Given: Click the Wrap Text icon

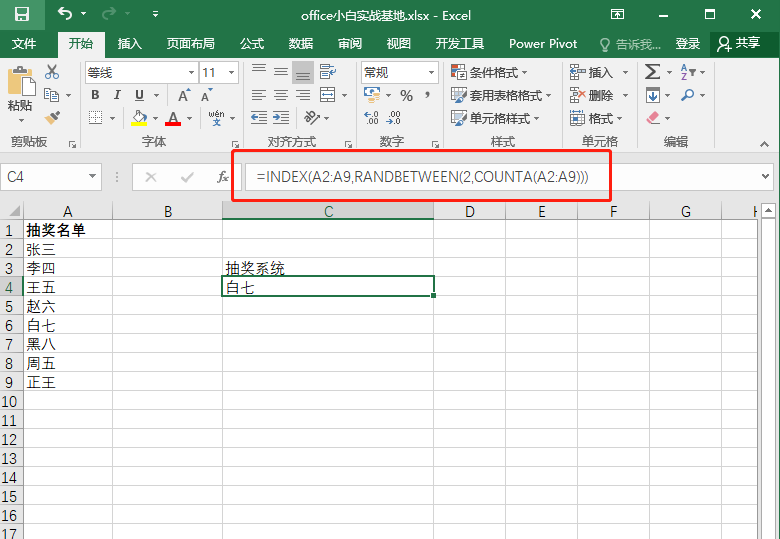Looking at the screenshot, I should pyautogui.click(x=328, y=72).
